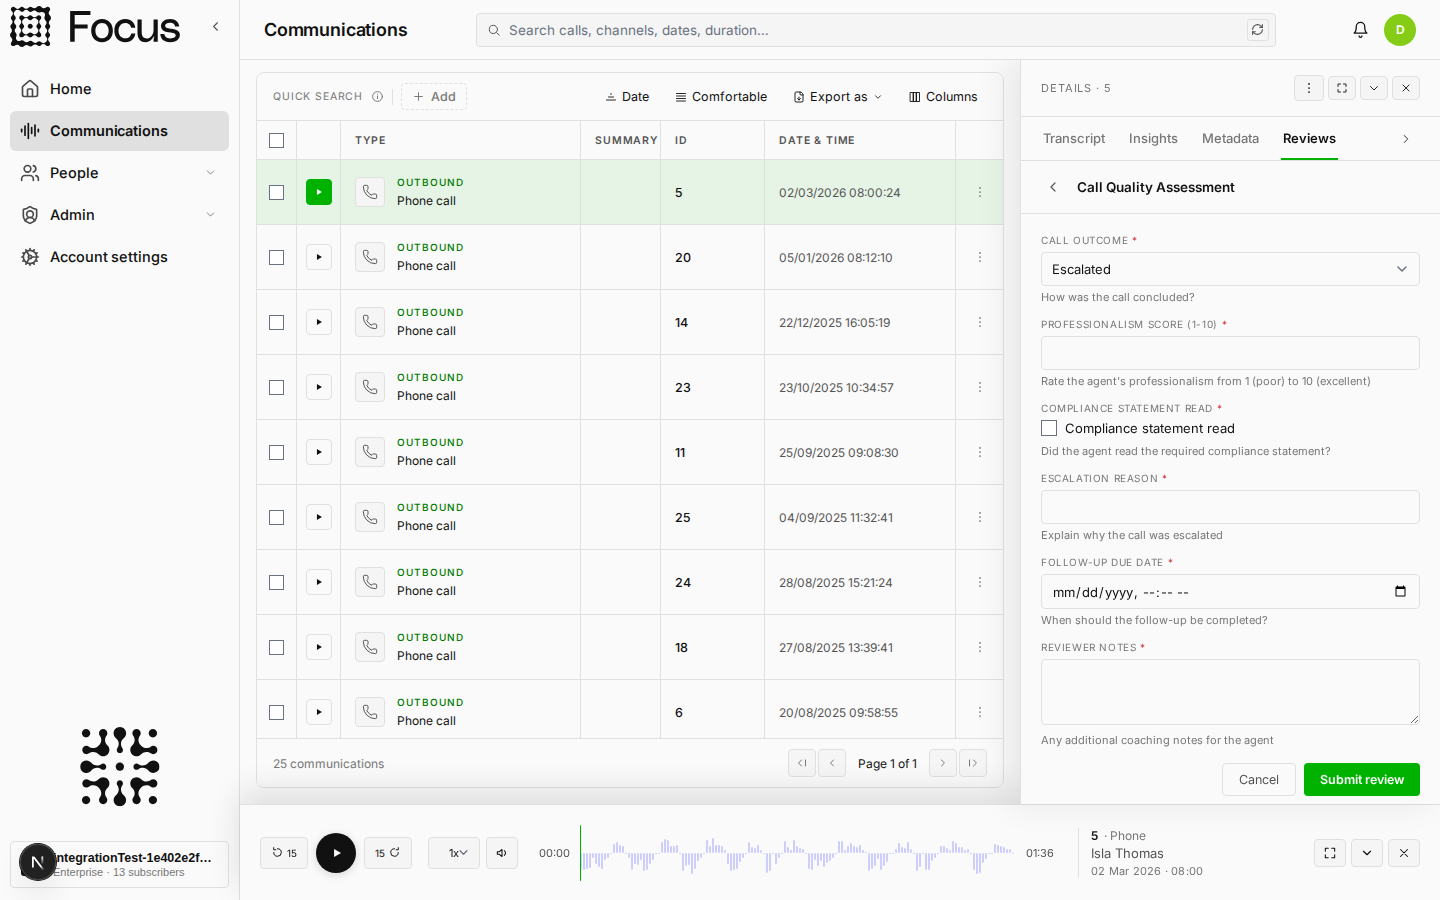
Task: Mute the audio player volume
Action: coord(502,853)
